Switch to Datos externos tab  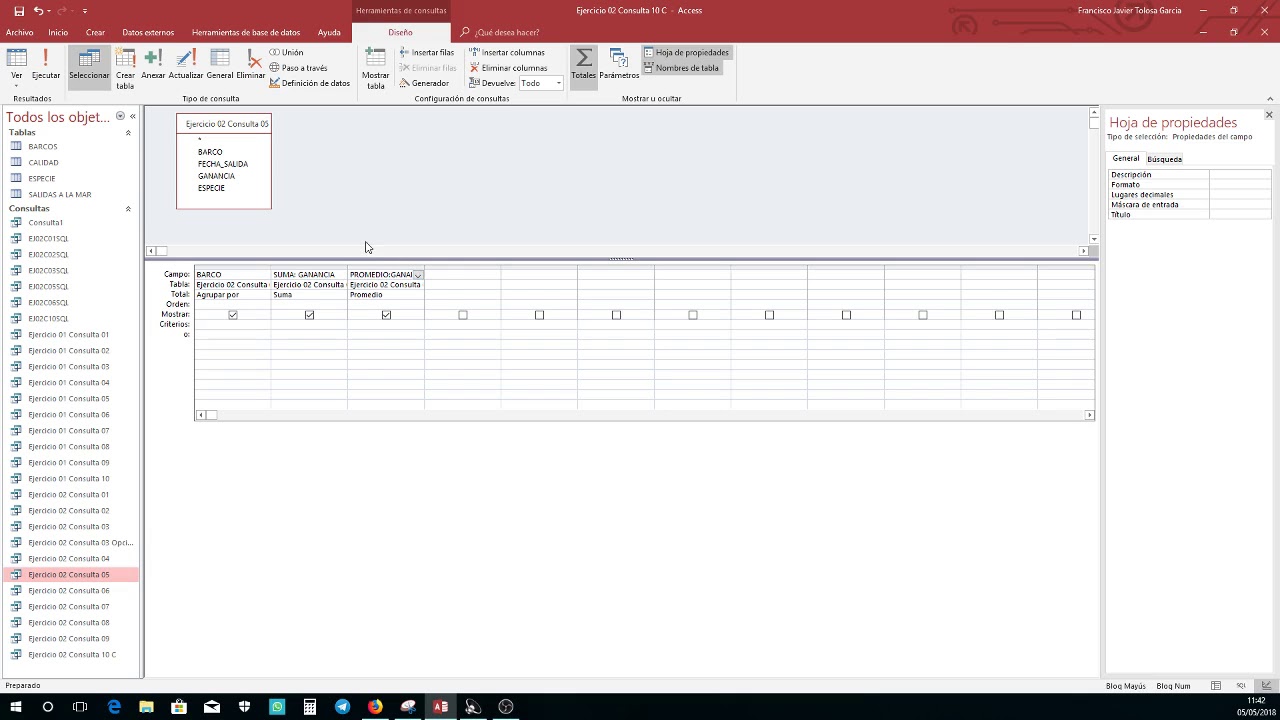148,32
